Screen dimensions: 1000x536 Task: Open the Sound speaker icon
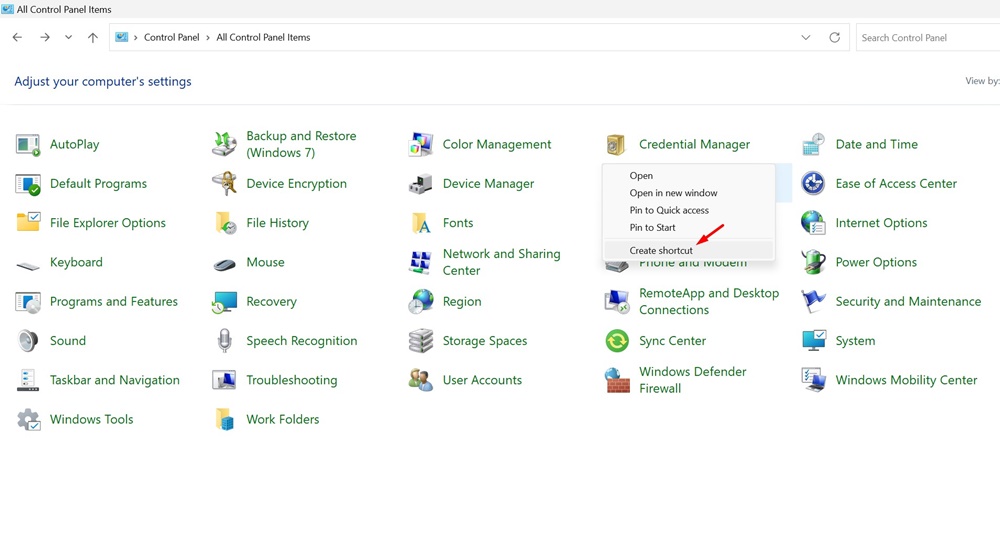pos(28,341)
